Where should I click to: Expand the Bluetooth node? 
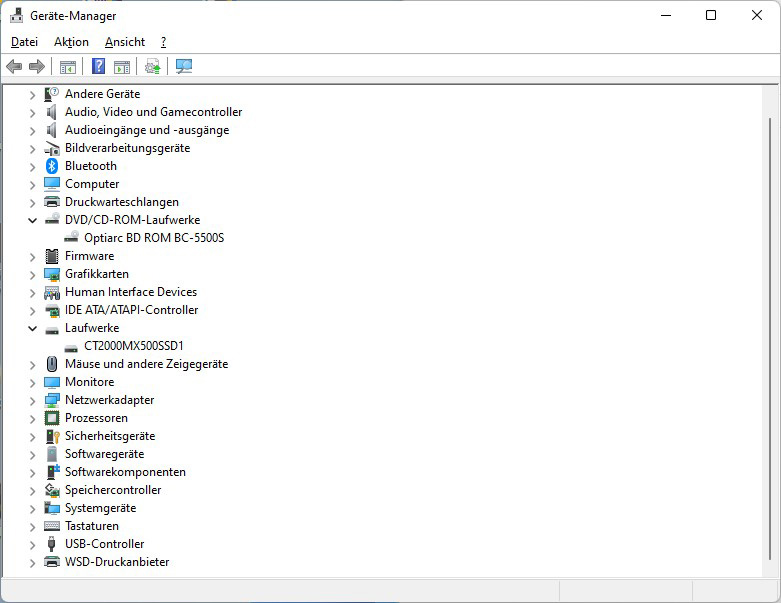(32, 167)
